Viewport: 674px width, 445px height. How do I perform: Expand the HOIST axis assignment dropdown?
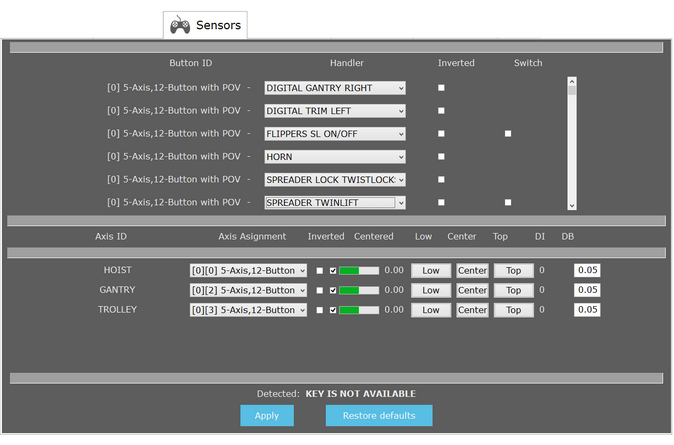click(x=248, y=270)
